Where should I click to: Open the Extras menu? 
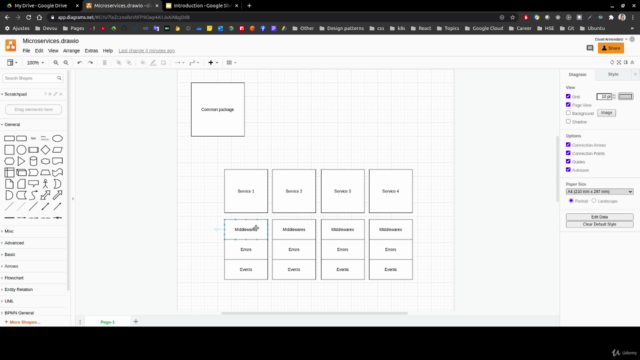coord(91,51)
